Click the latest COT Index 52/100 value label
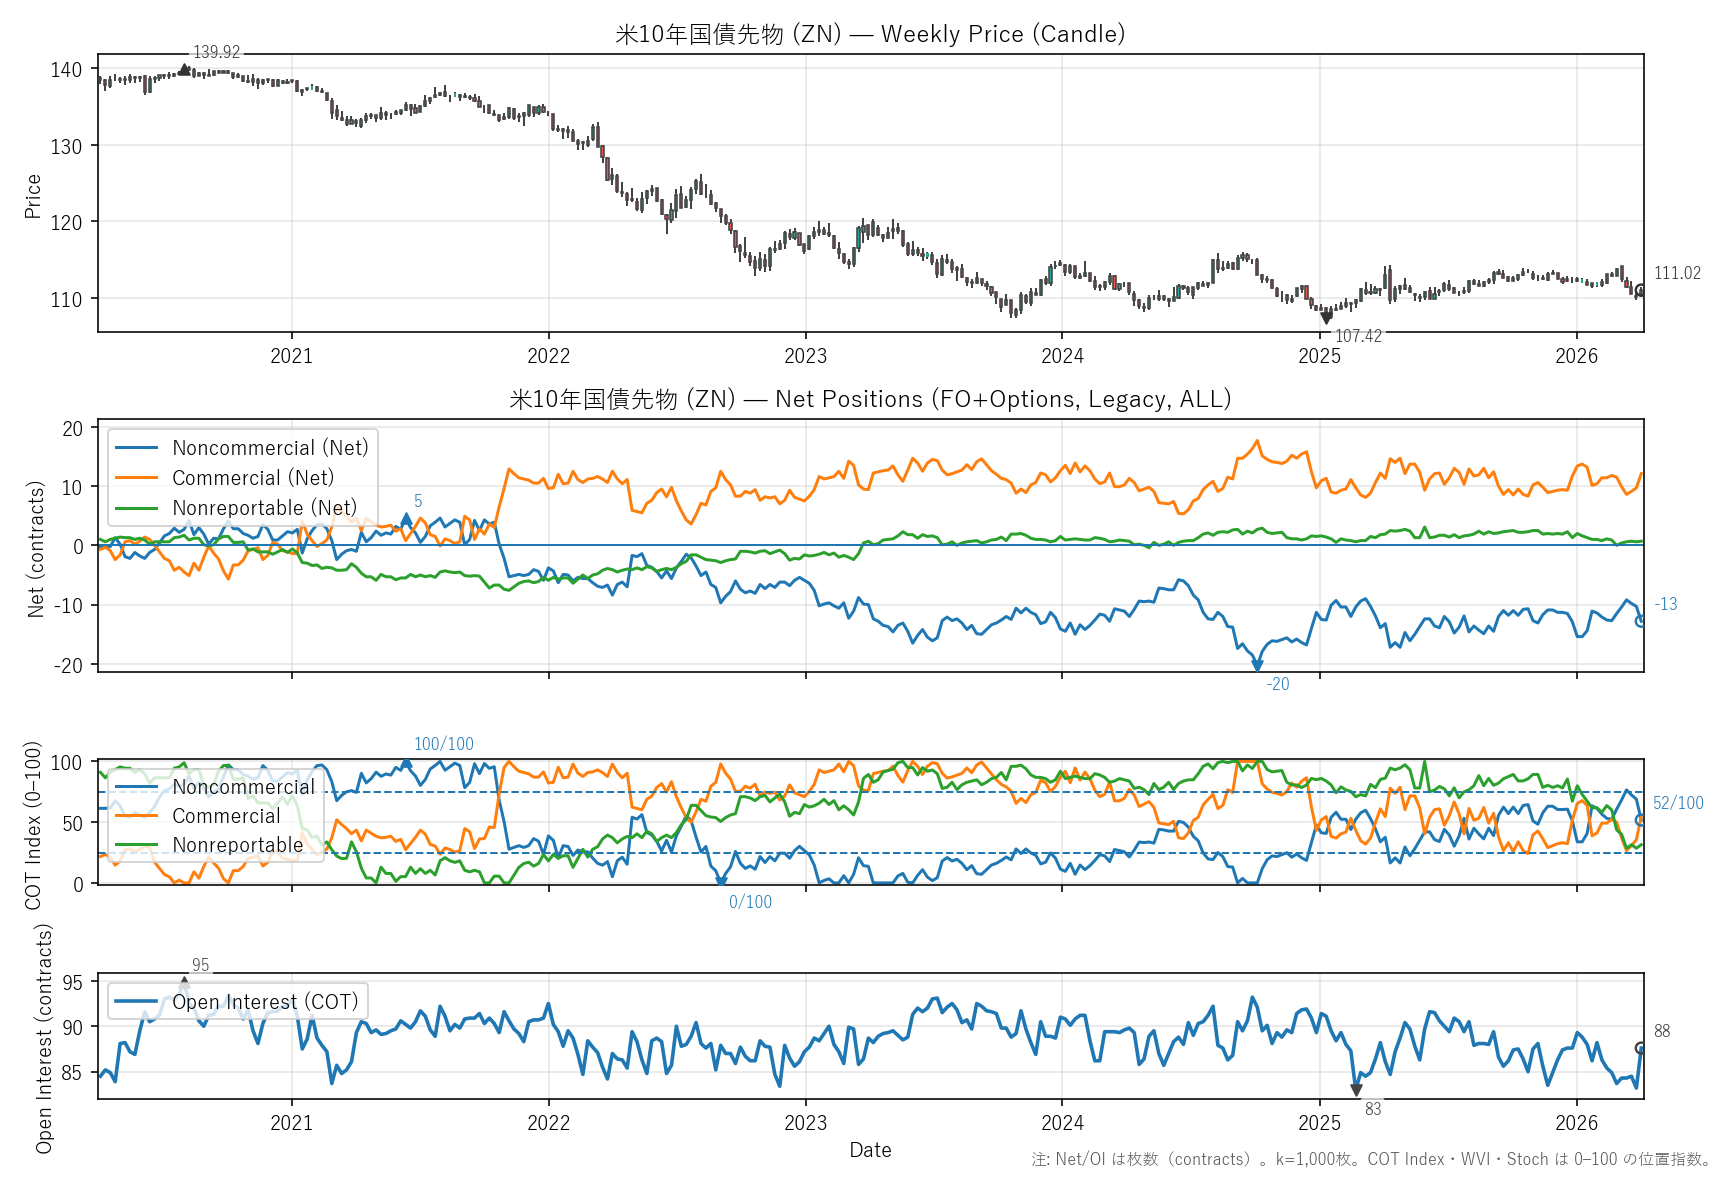 (1677, 803)
